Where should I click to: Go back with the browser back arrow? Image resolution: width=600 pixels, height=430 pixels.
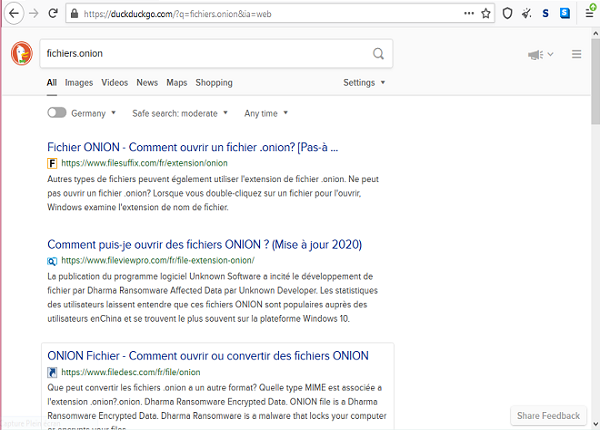point(14,14)
